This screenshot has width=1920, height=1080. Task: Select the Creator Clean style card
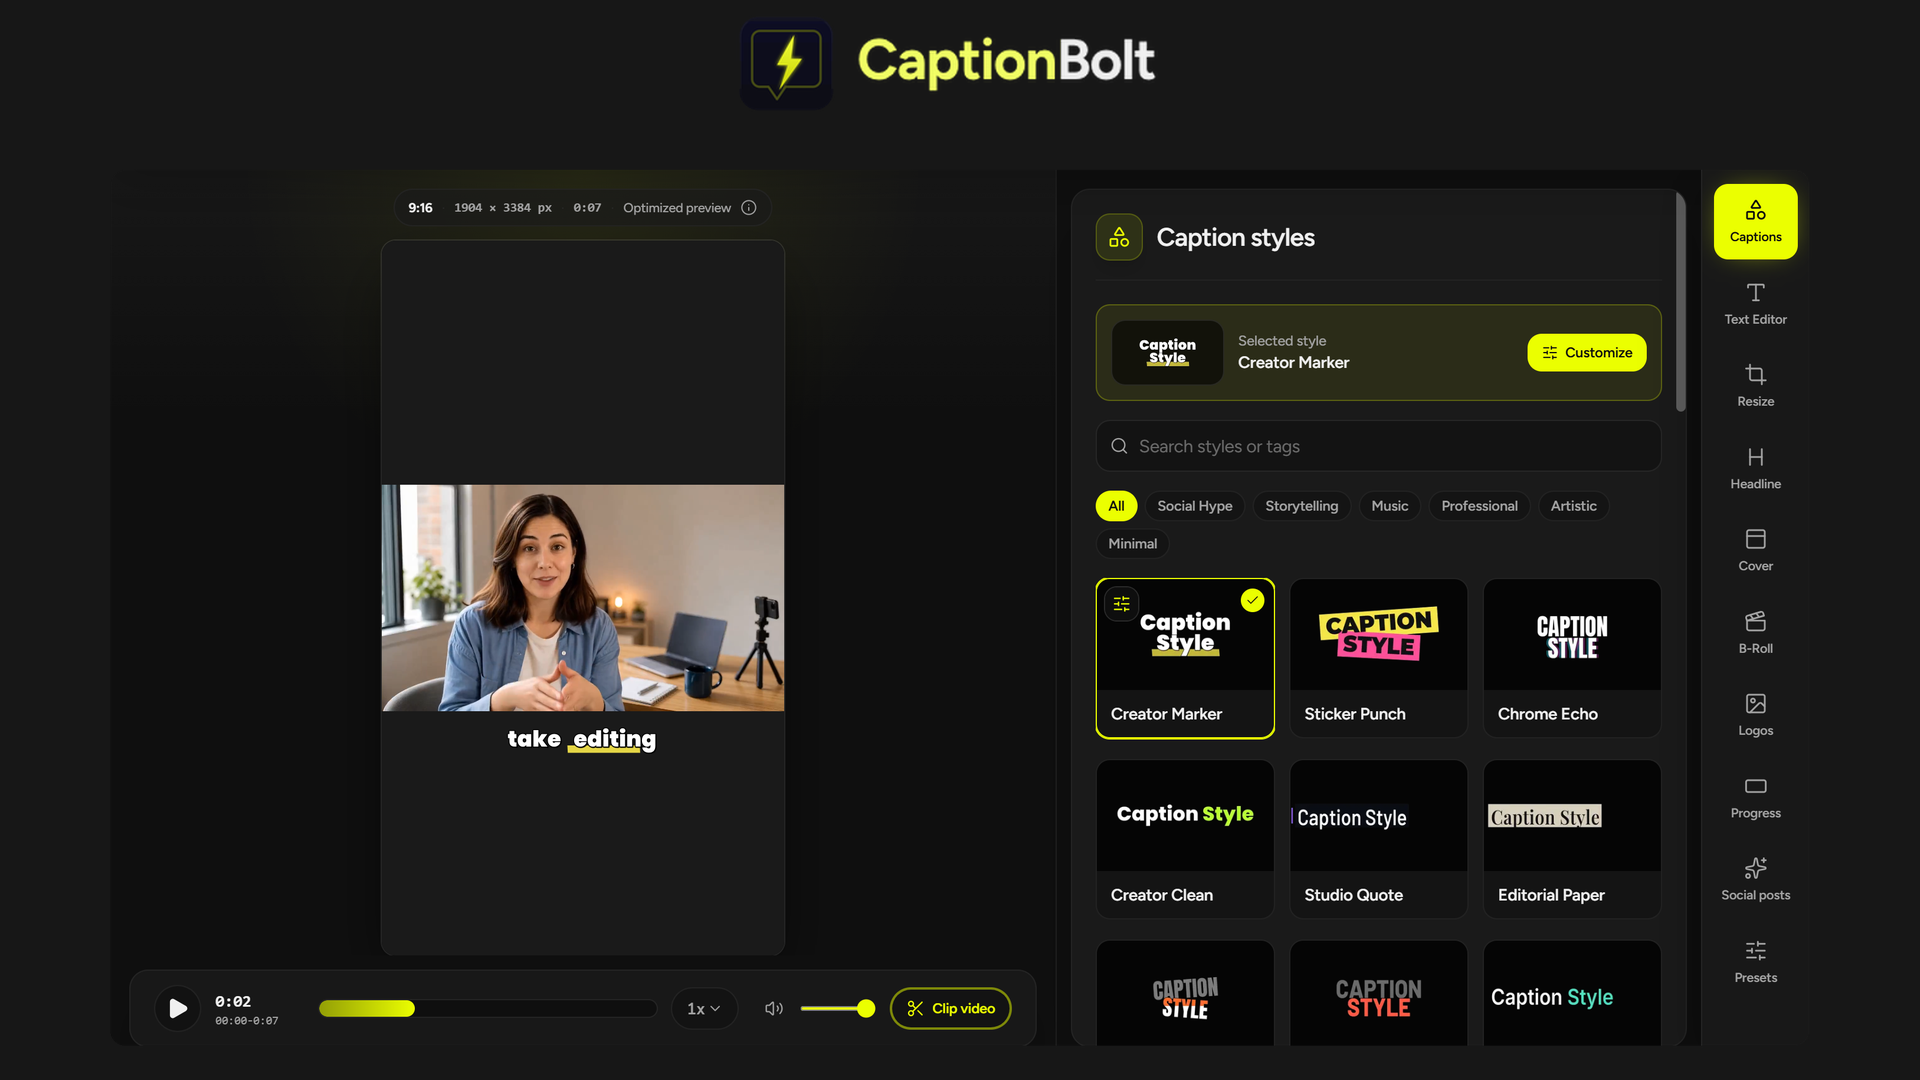(x=1185, y=839)
